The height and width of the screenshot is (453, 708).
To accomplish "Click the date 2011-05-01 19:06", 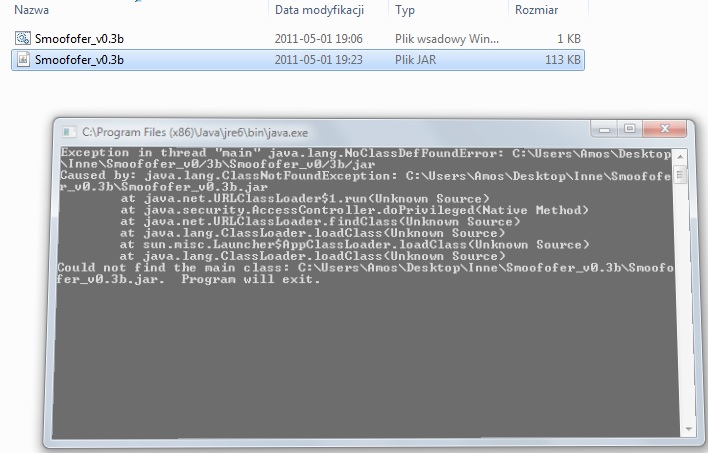I will pyautogui.click(x=319, y=39).
